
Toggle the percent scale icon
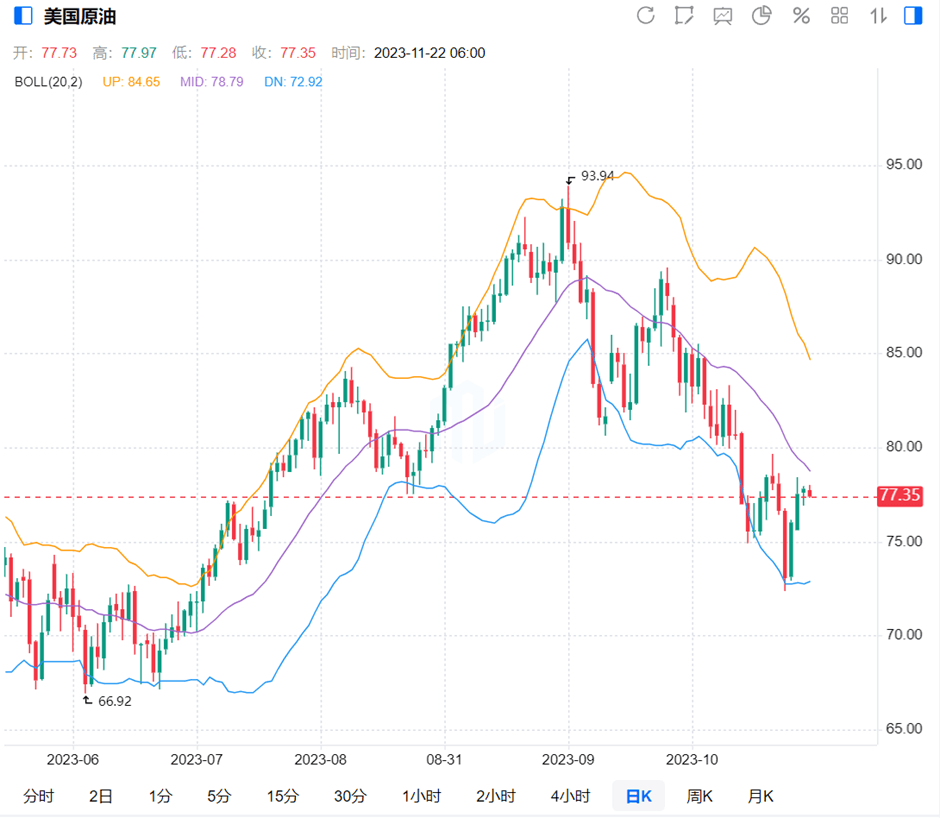(x=801, y=16)
